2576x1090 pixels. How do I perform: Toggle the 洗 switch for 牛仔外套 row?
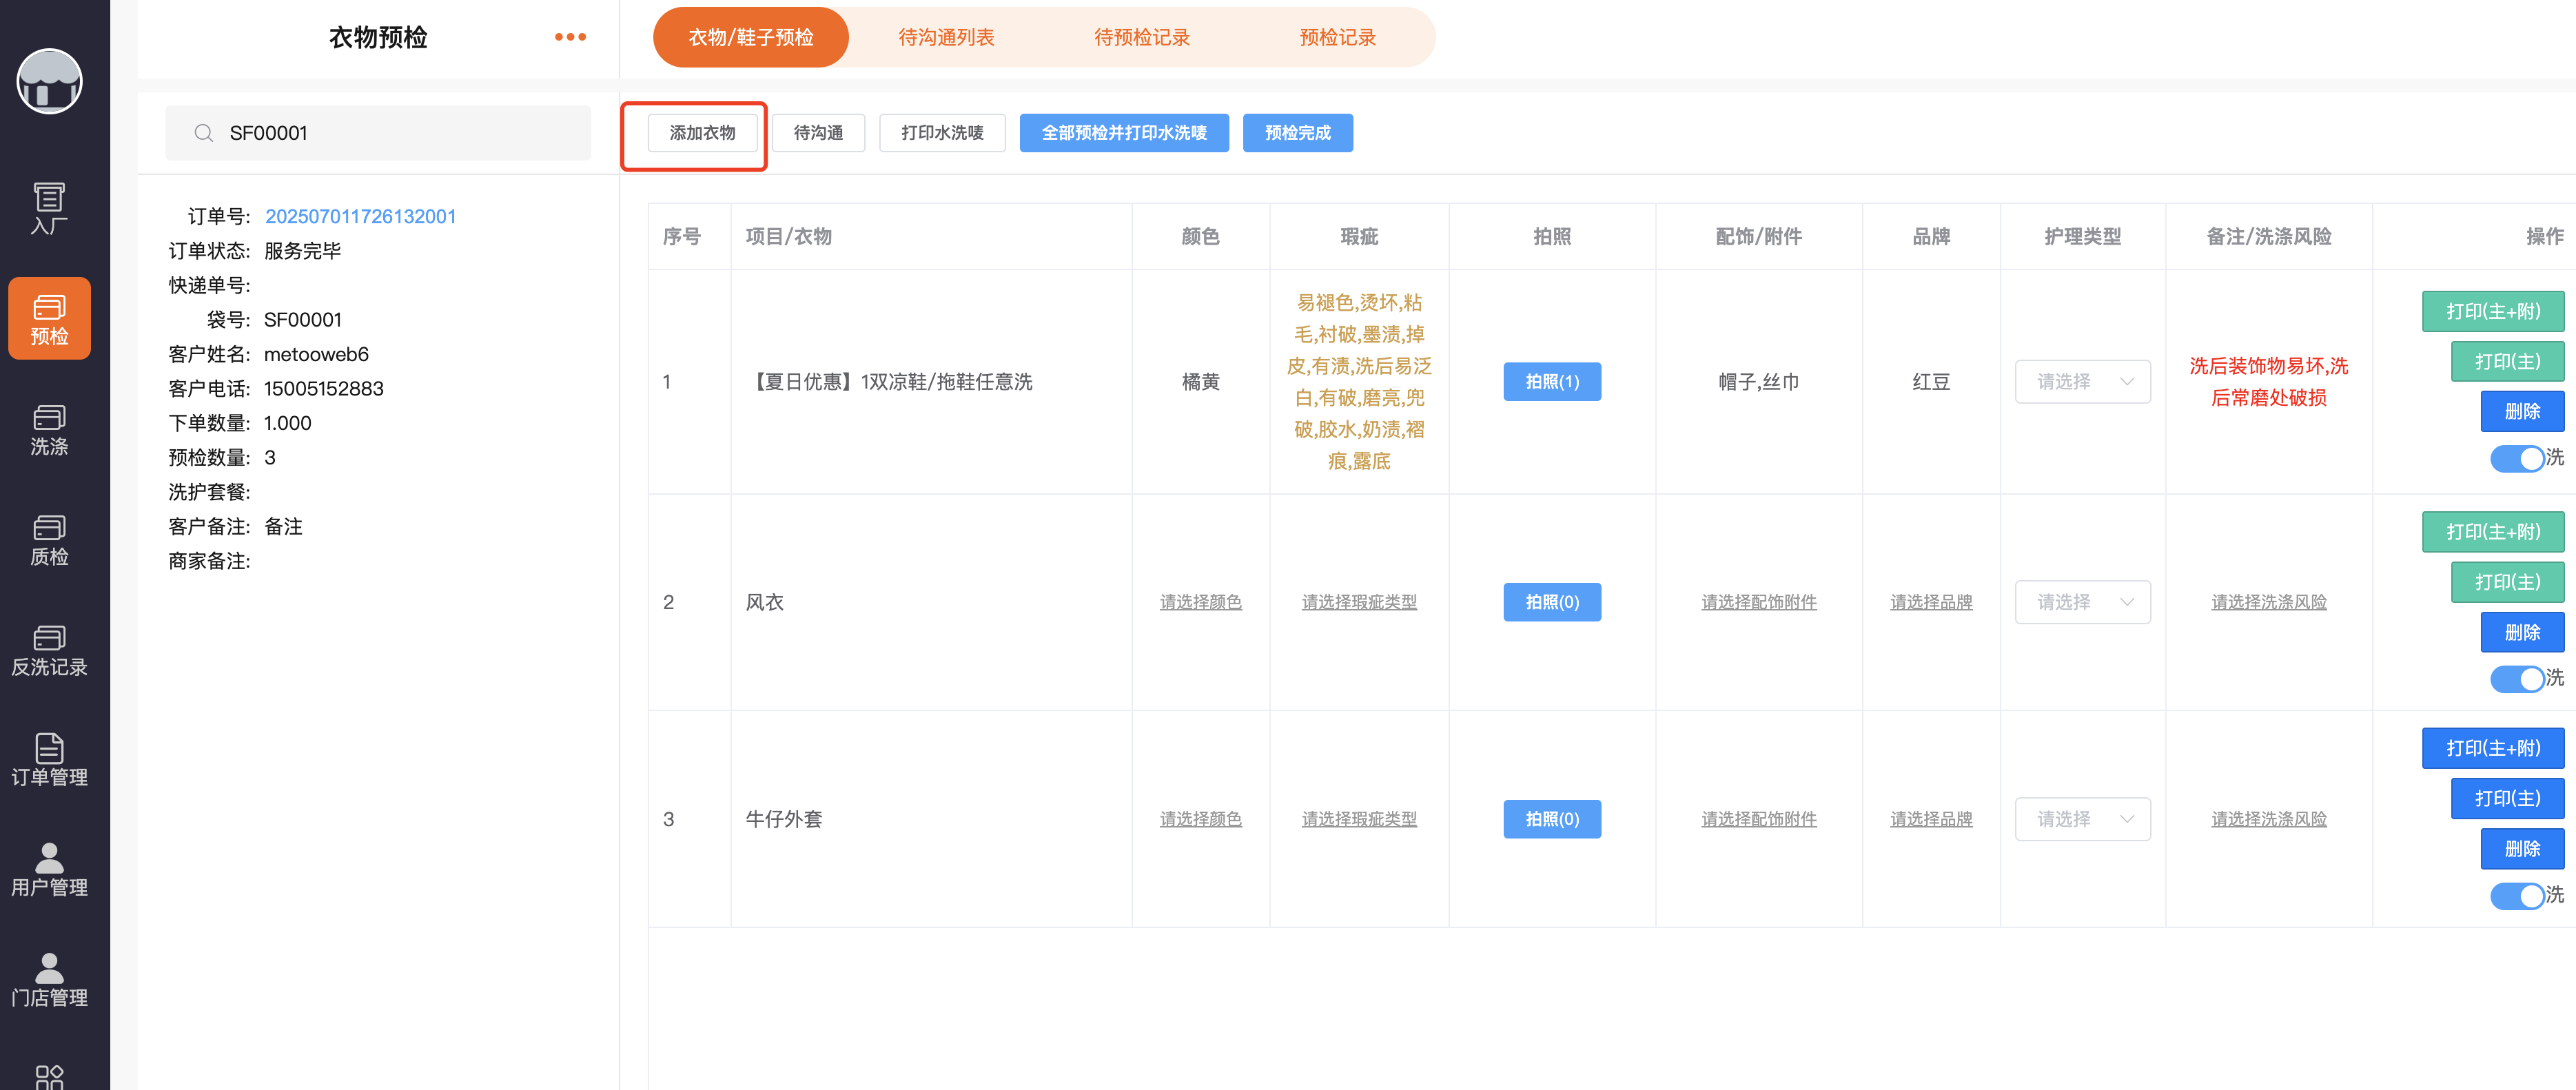click(2516, 895)
